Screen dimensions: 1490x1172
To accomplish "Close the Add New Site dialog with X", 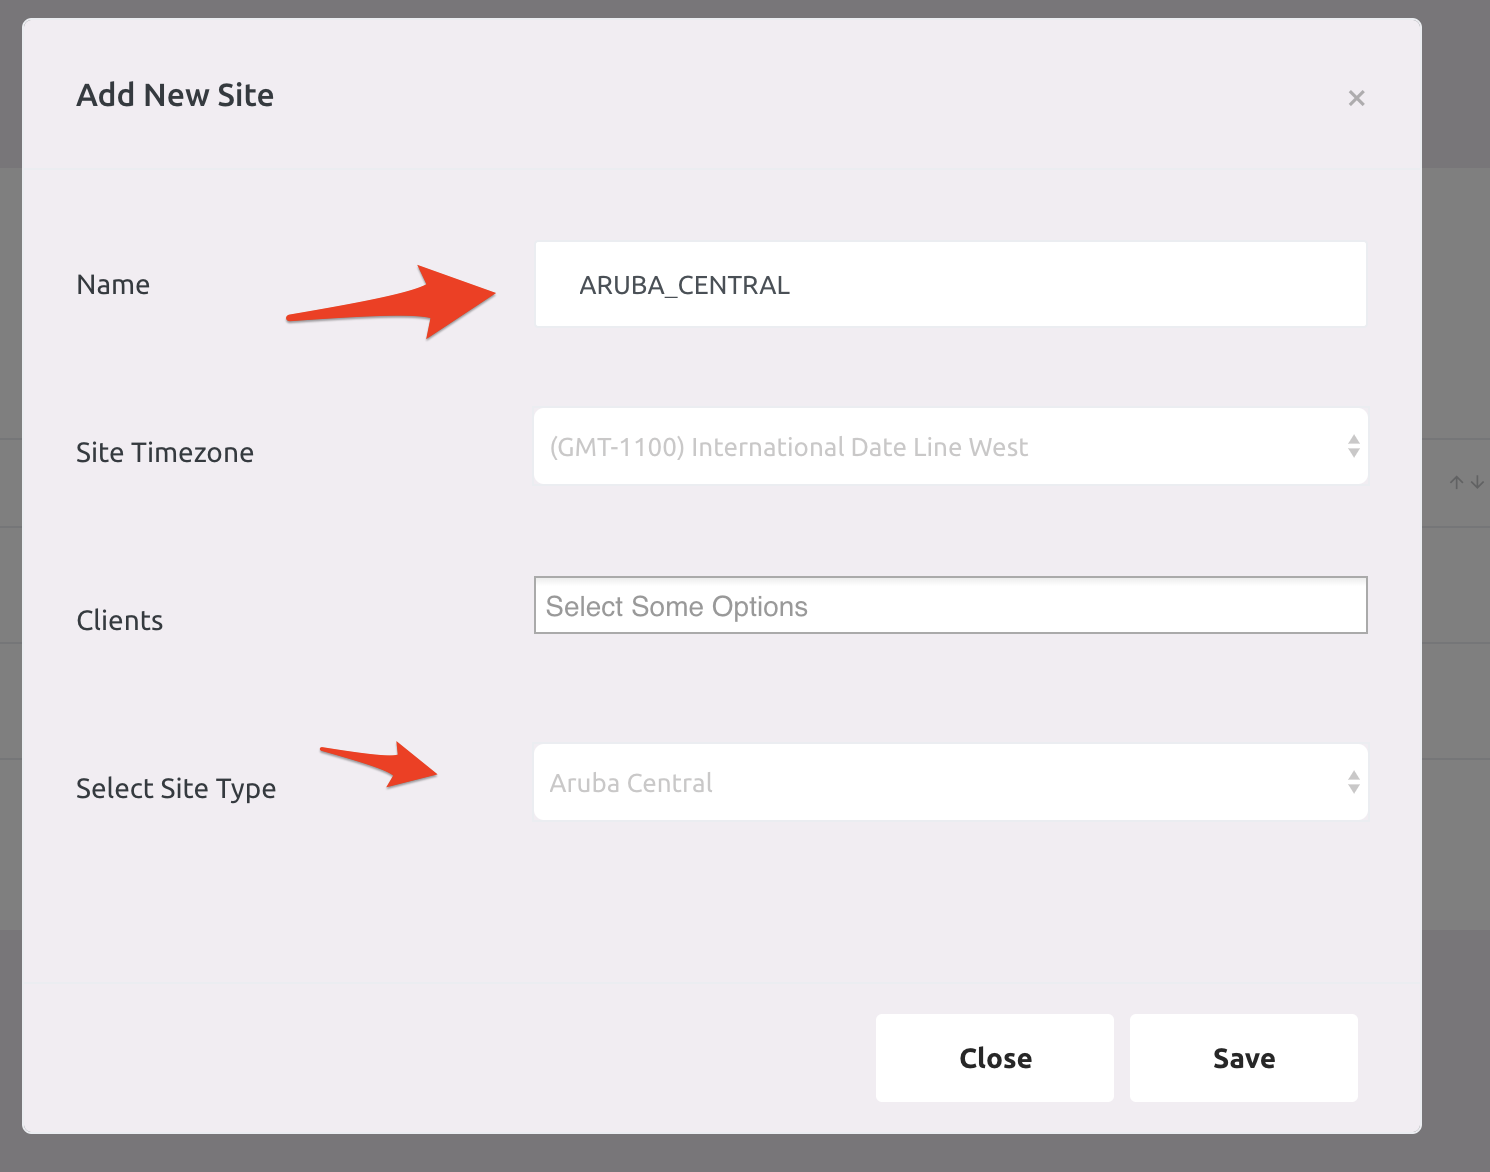I will [x=1356, y=98].
